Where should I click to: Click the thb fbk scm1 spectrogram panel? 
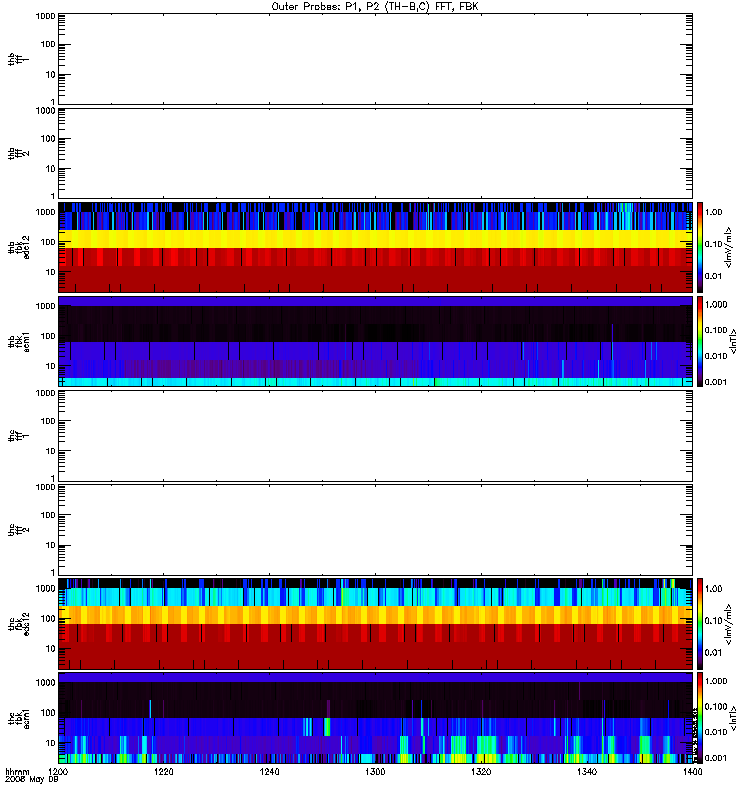(375, 341)
